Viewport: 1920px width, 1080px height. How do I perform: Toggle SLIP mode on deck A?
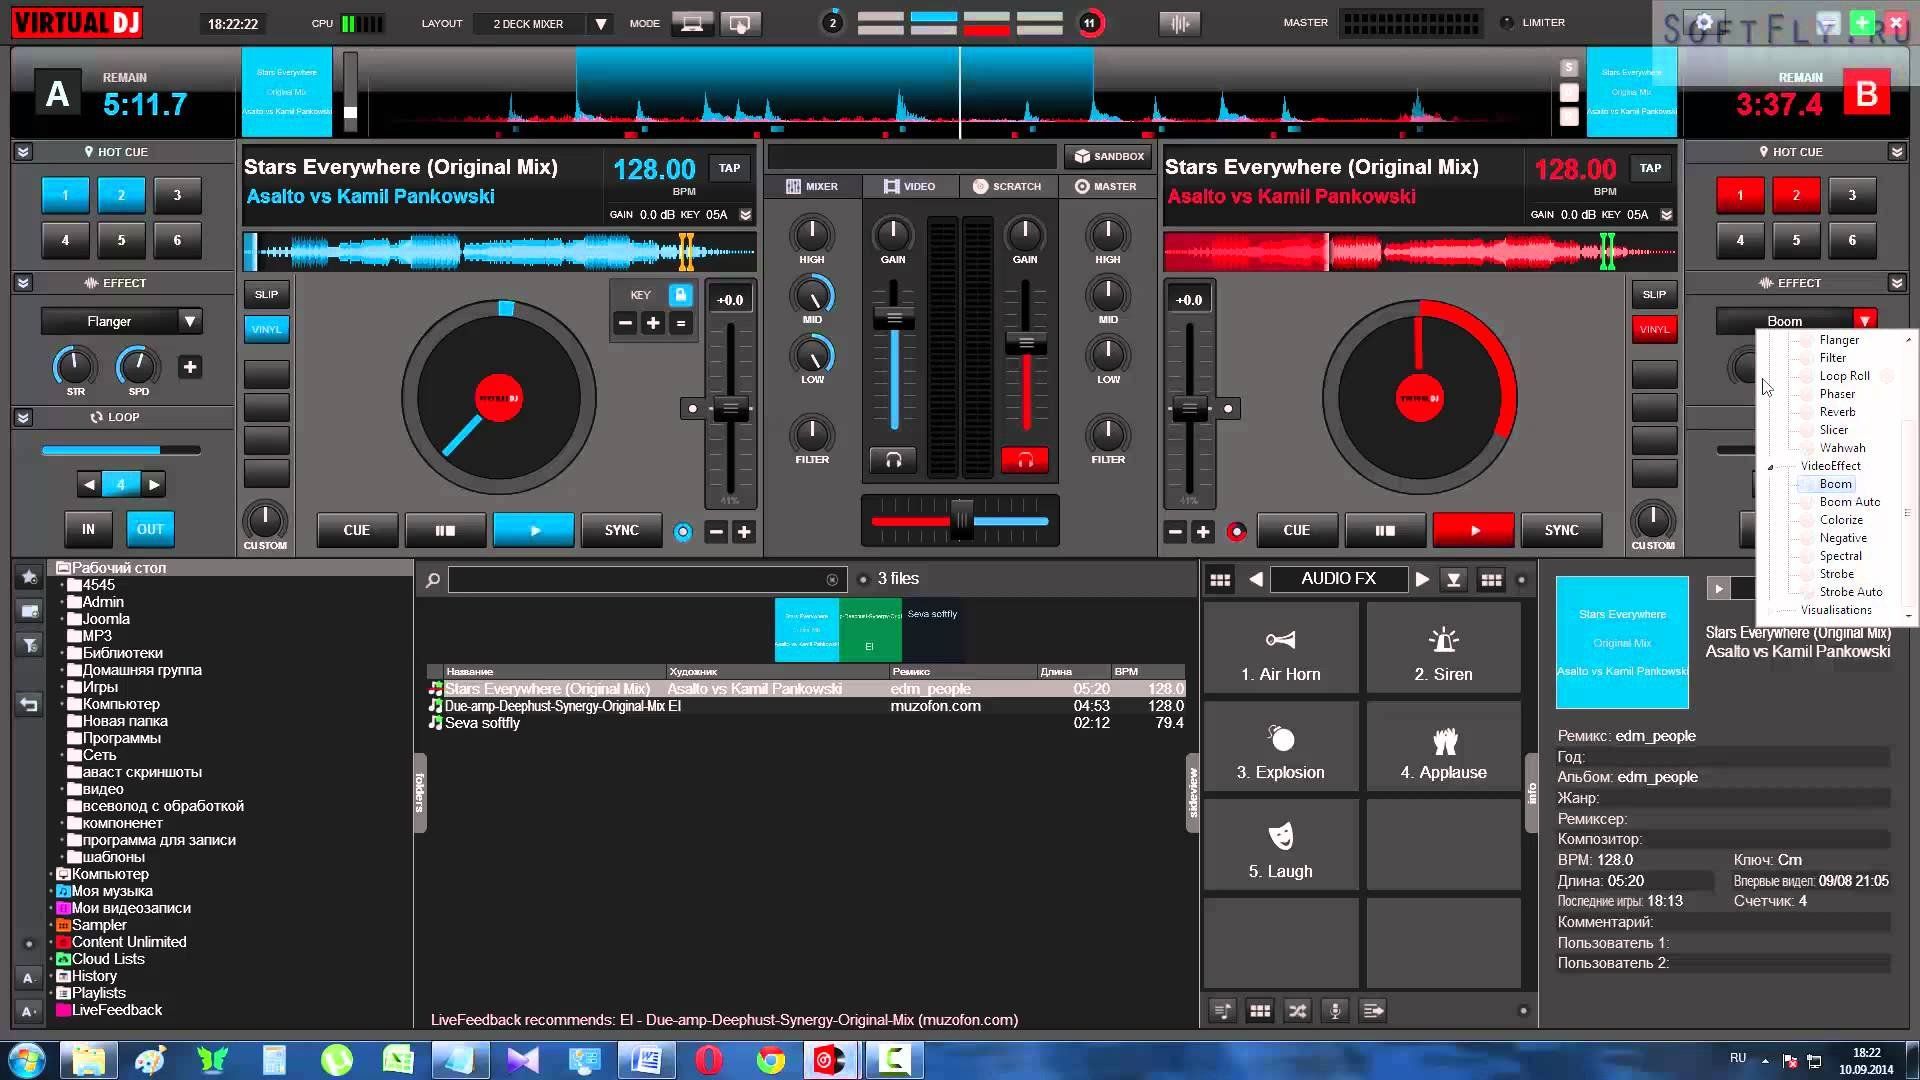tap(265, 294)
